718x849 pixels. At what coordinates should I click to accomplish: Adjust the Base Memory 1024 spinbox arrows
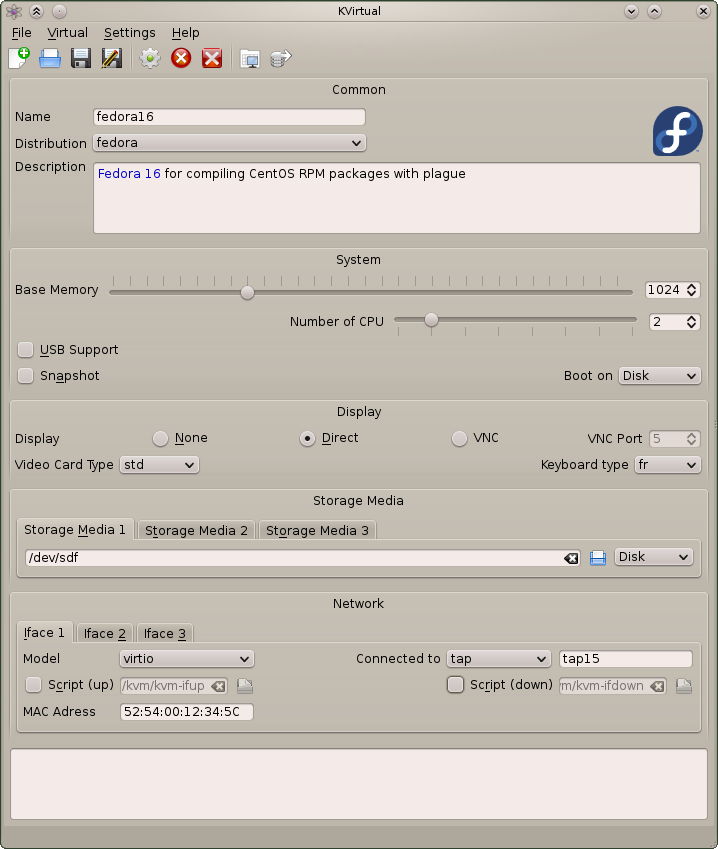click(x=691, y=290)
